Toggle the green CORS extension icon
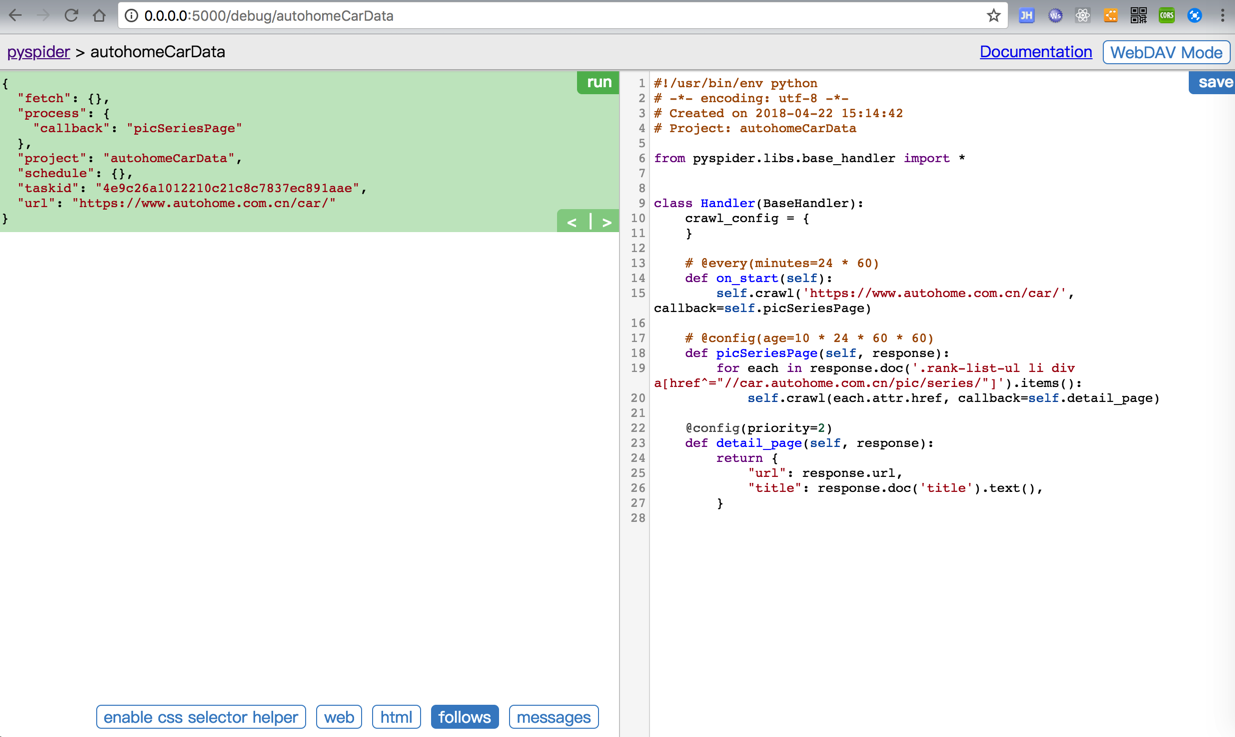 tap(1167, 15)
